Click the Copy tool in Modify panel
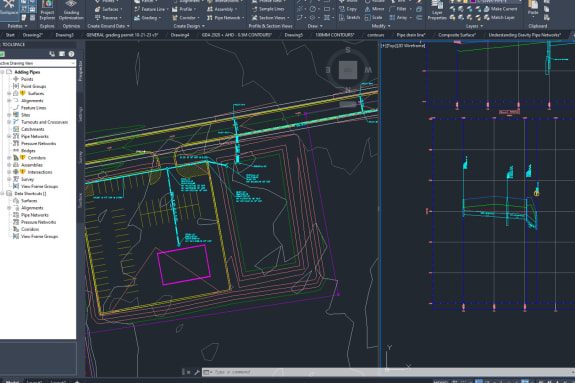Screen dimensions: 575x383 point(348,9)
